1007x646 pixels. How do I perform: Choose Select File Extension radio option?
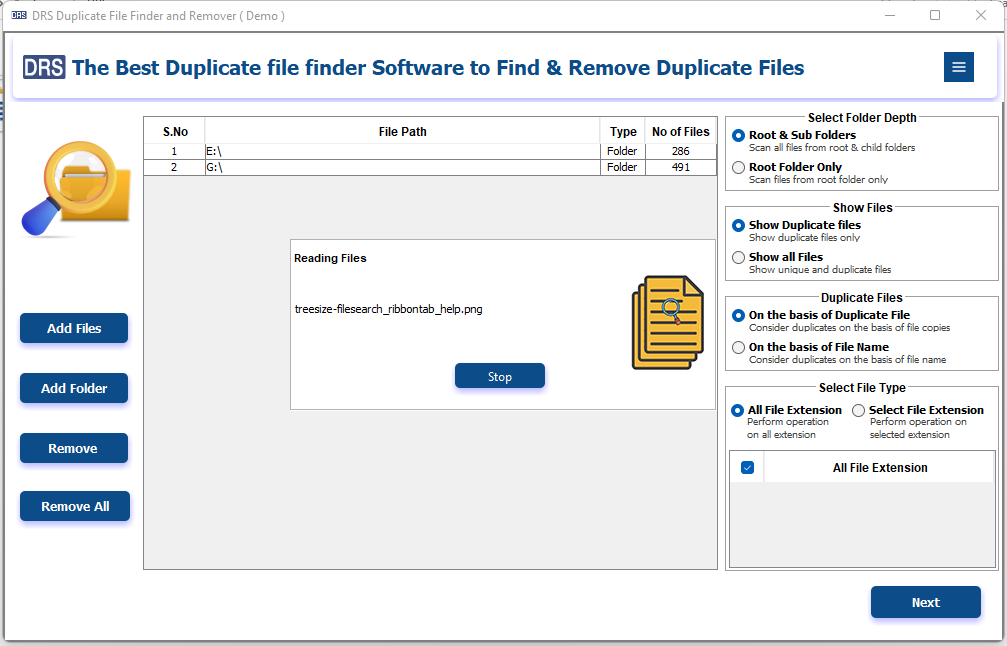(x=859, y=410)
